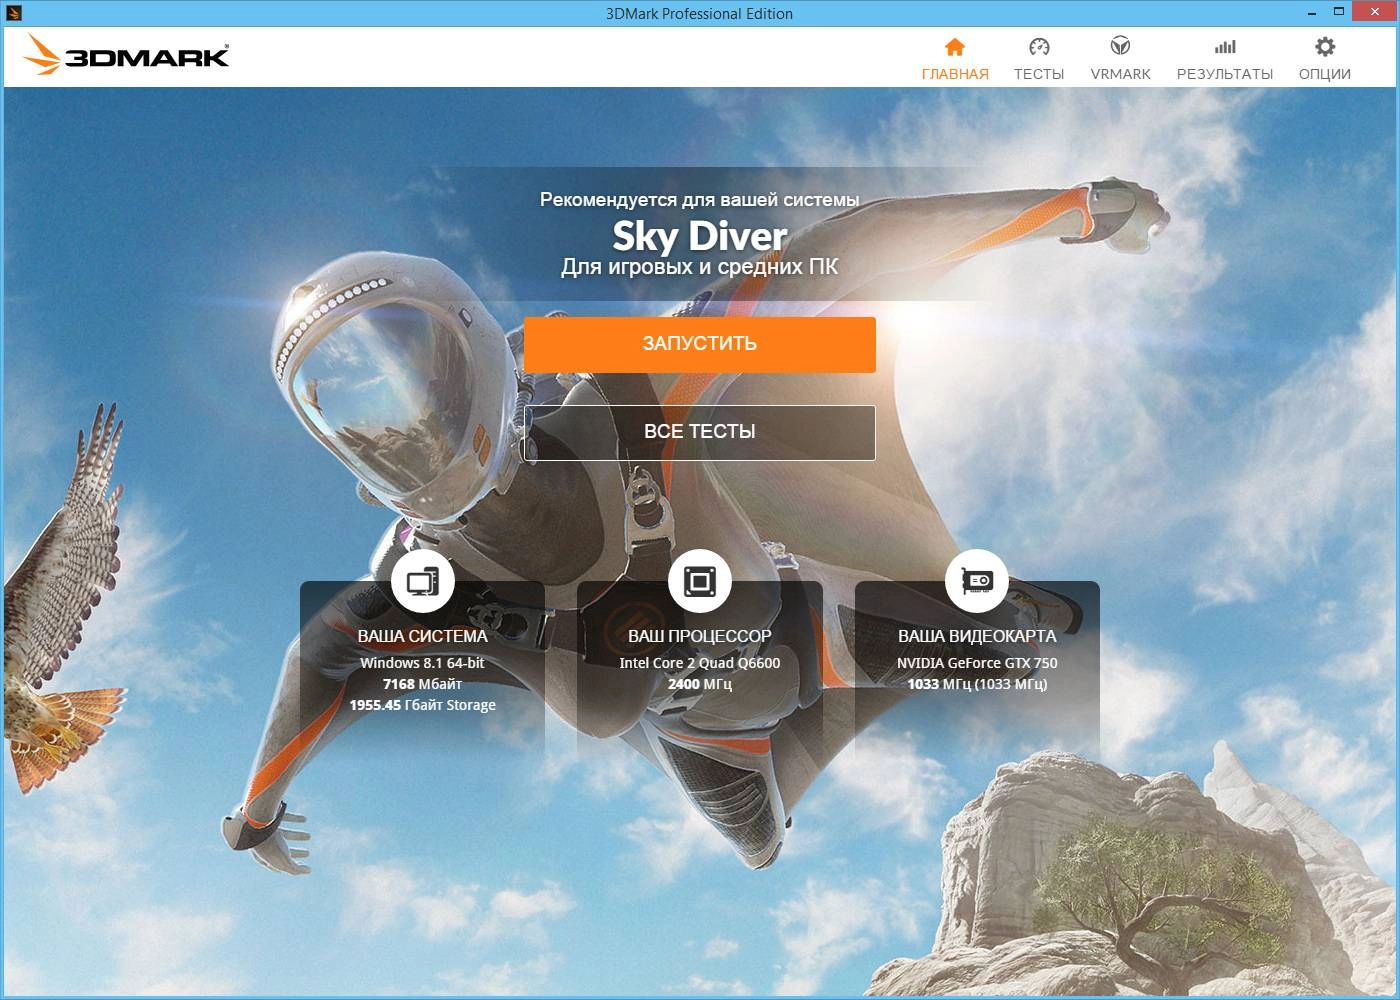
Task: Click the CPU chip icon above ВАШ ПРОЦЕССОР
Action: (x=700, y=581)
